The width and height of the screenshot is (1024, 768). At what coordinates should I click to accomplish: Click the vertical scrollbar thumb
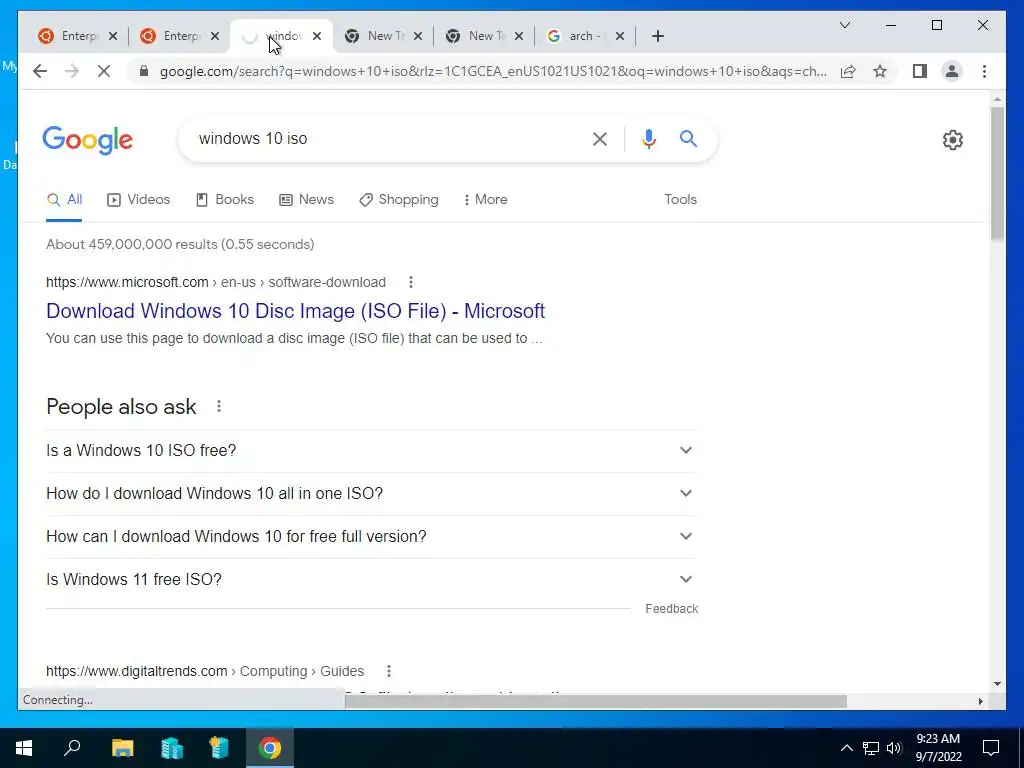[x=997, y=172]
